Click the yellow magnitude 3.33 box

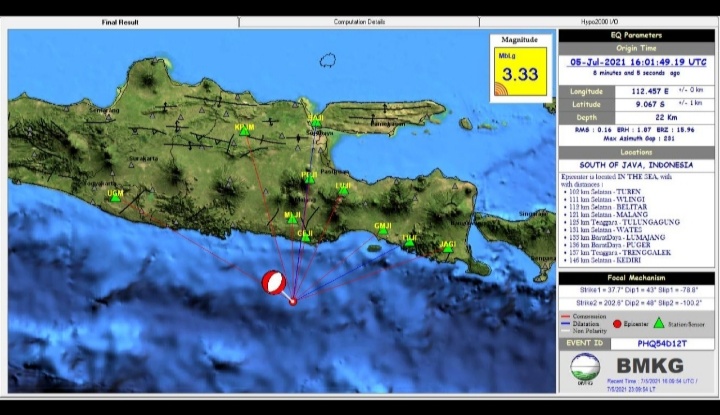[520, 72]
